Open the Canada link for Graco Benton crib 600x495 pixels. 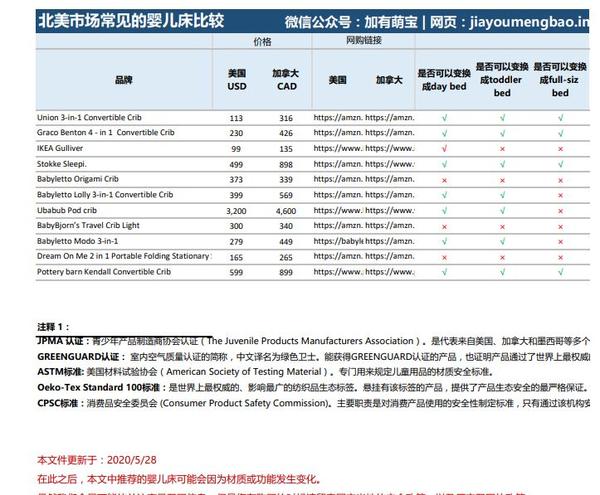tap(390, 133)
